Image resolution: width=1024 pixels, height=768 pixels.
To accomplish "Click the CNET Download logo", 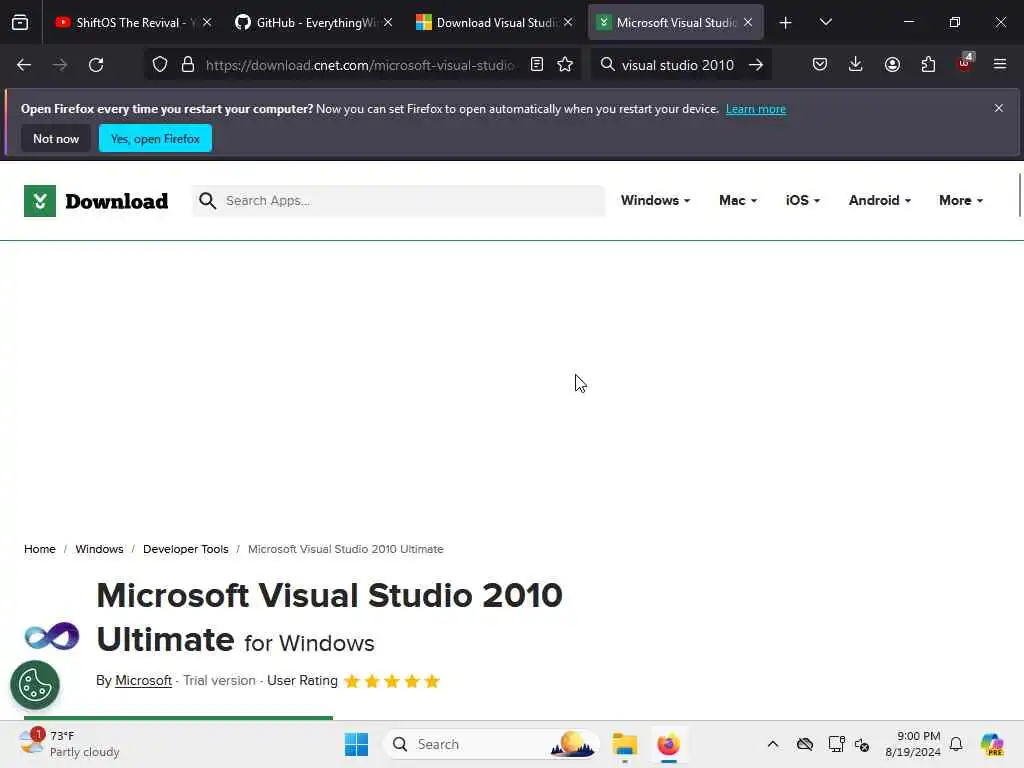I will pyautogui.click(x=96, y=201).
